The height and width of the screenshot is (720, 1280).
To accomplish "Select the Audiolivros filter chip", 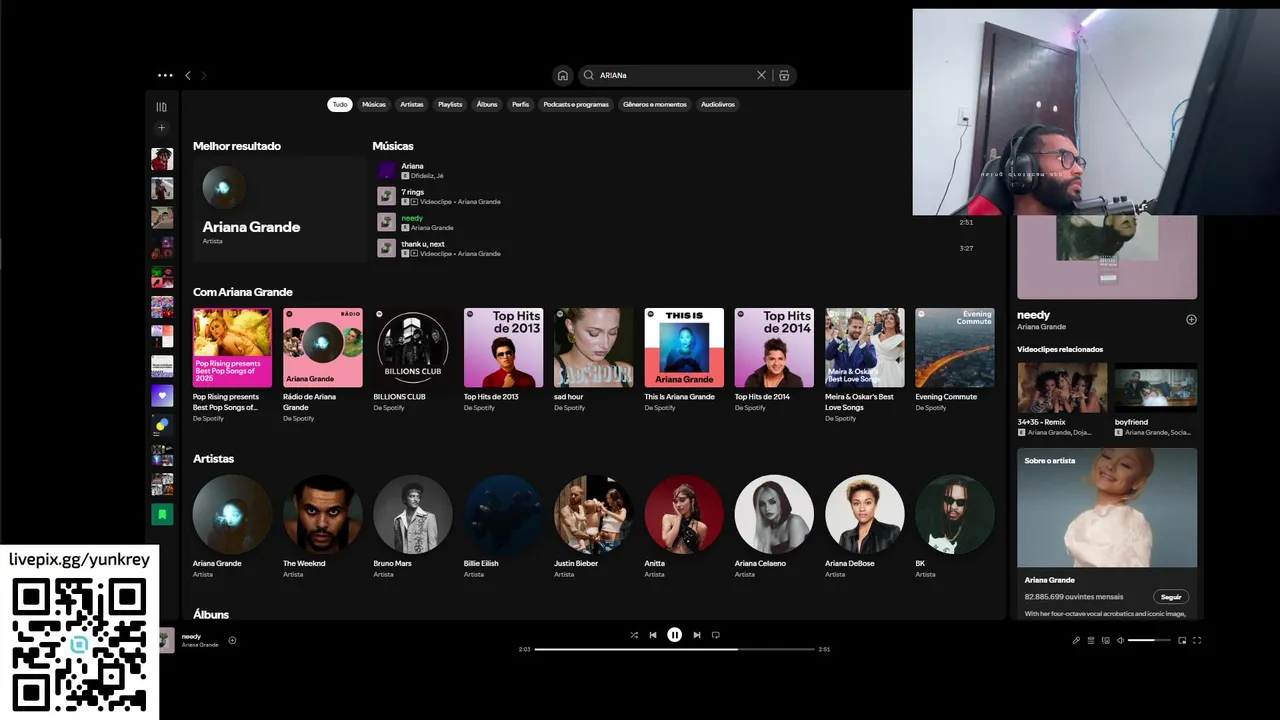I will click(x=717, y=104).
